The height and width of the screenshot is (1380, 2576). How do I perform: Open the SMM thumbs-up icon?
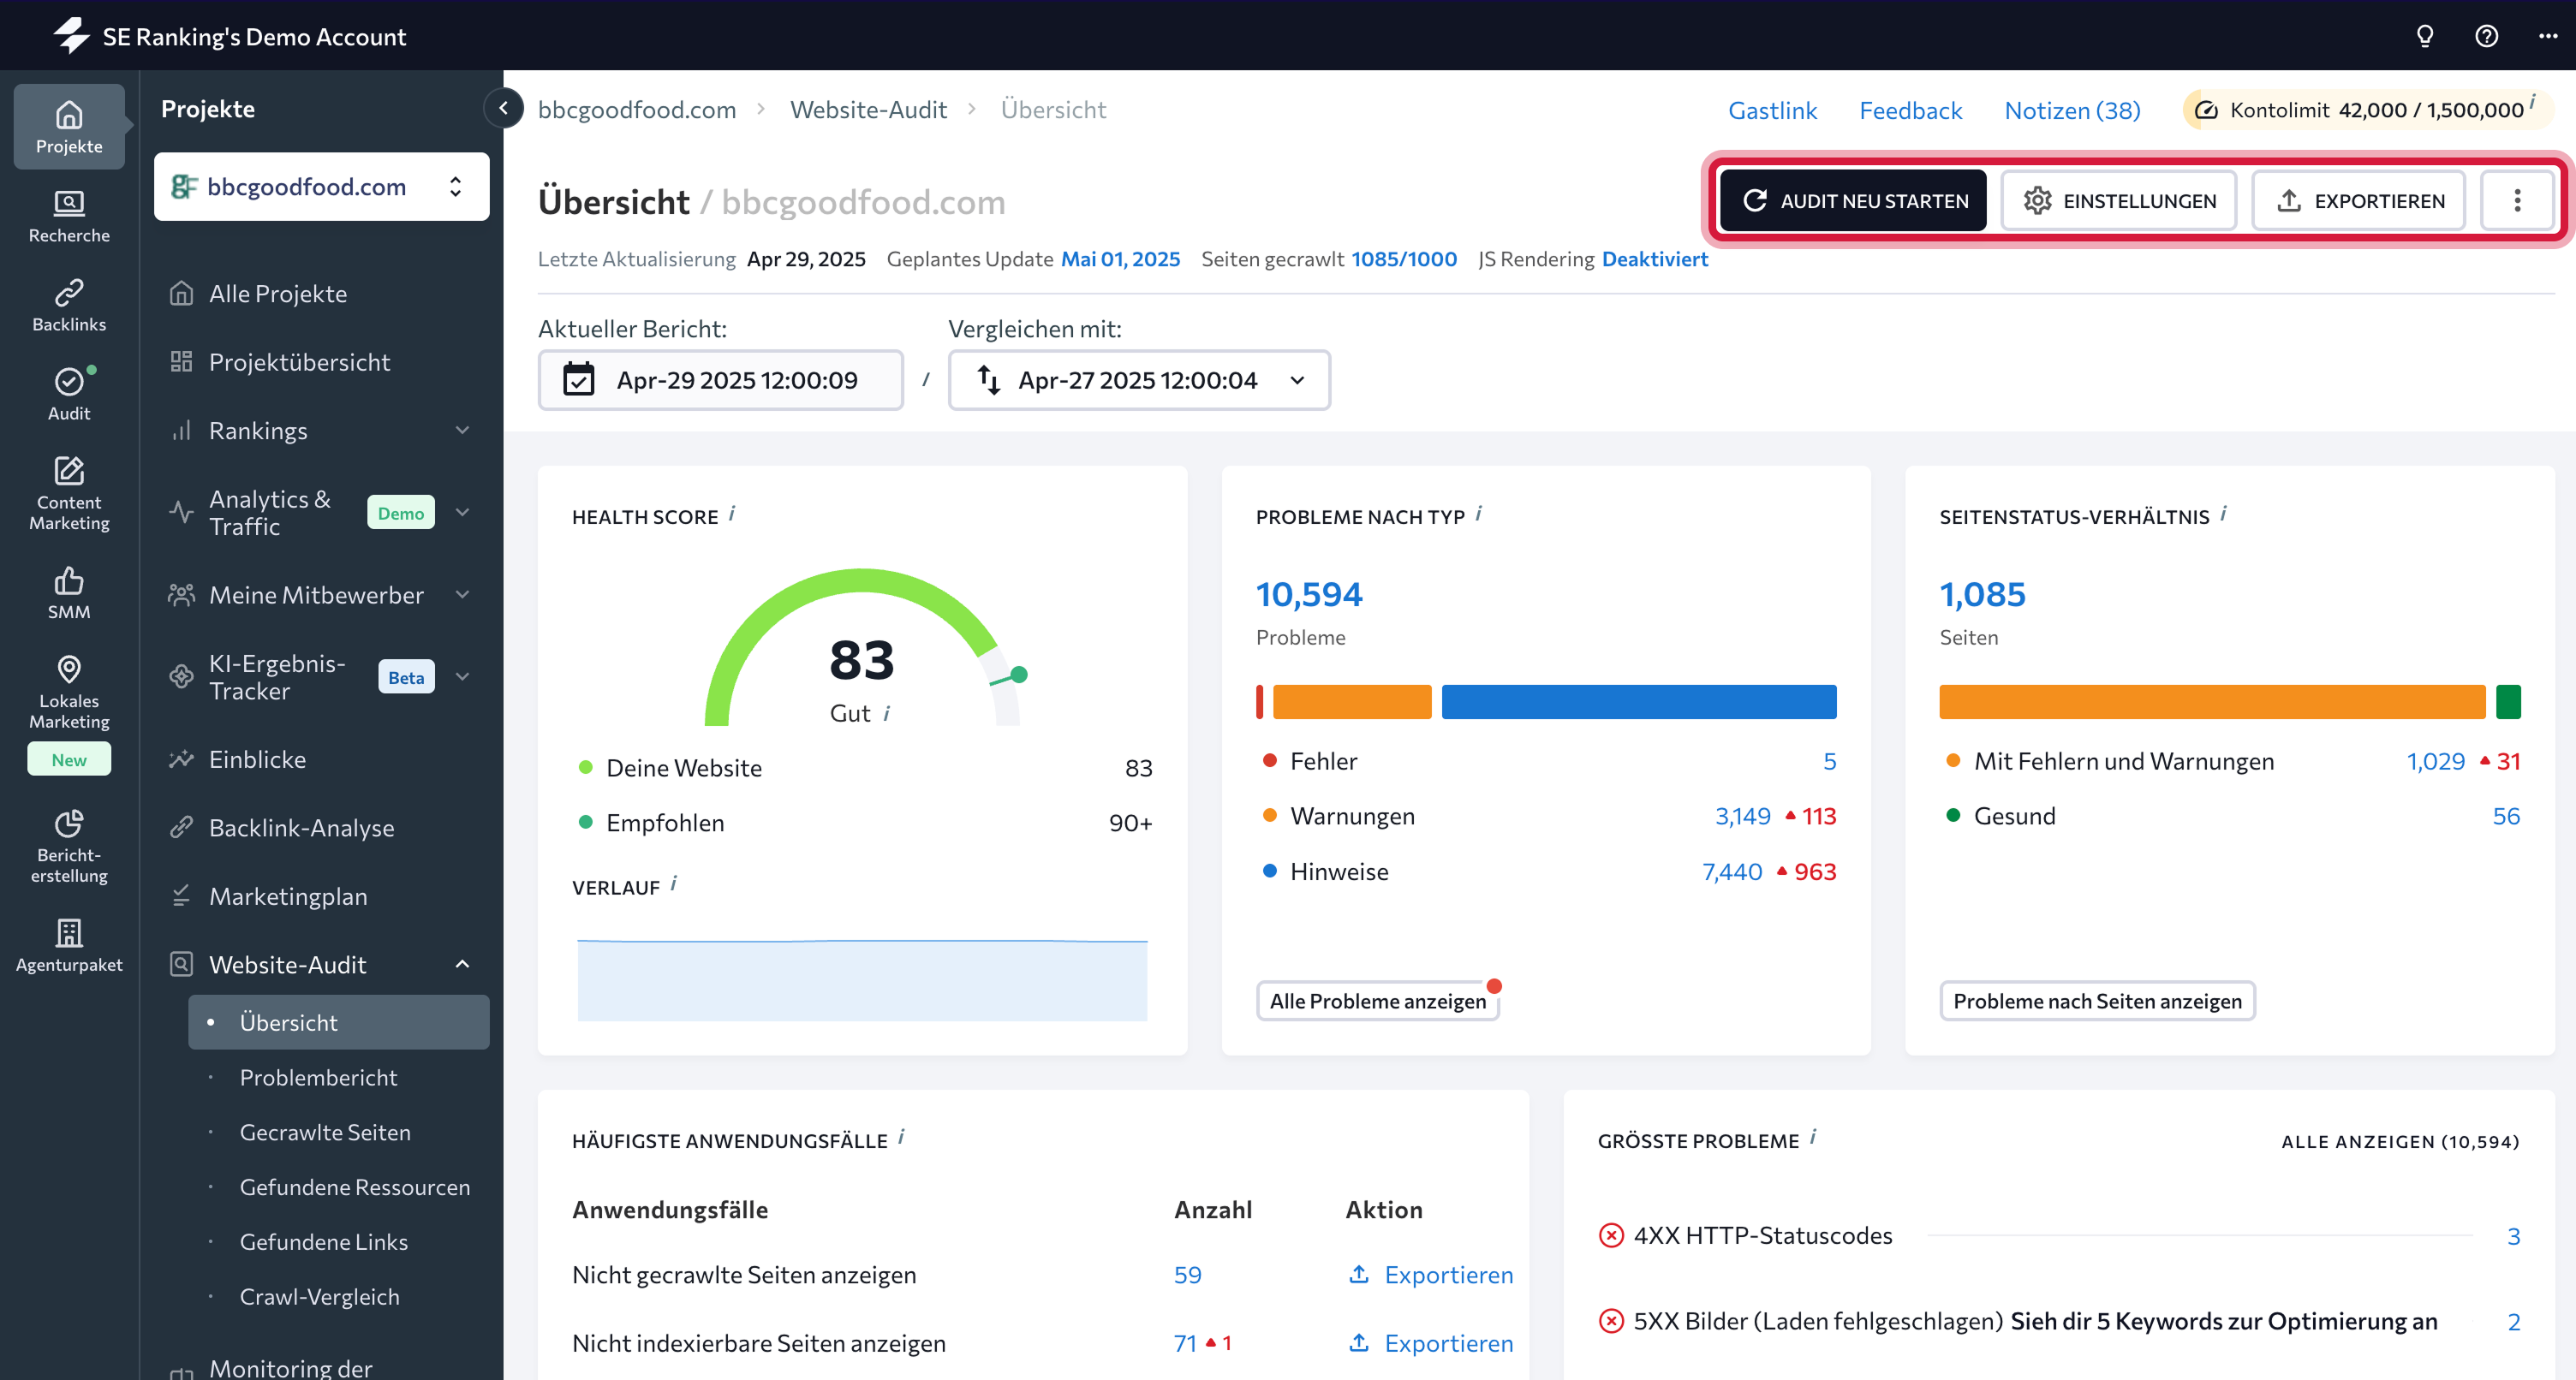pyautogui.click(x=69, y=593)
